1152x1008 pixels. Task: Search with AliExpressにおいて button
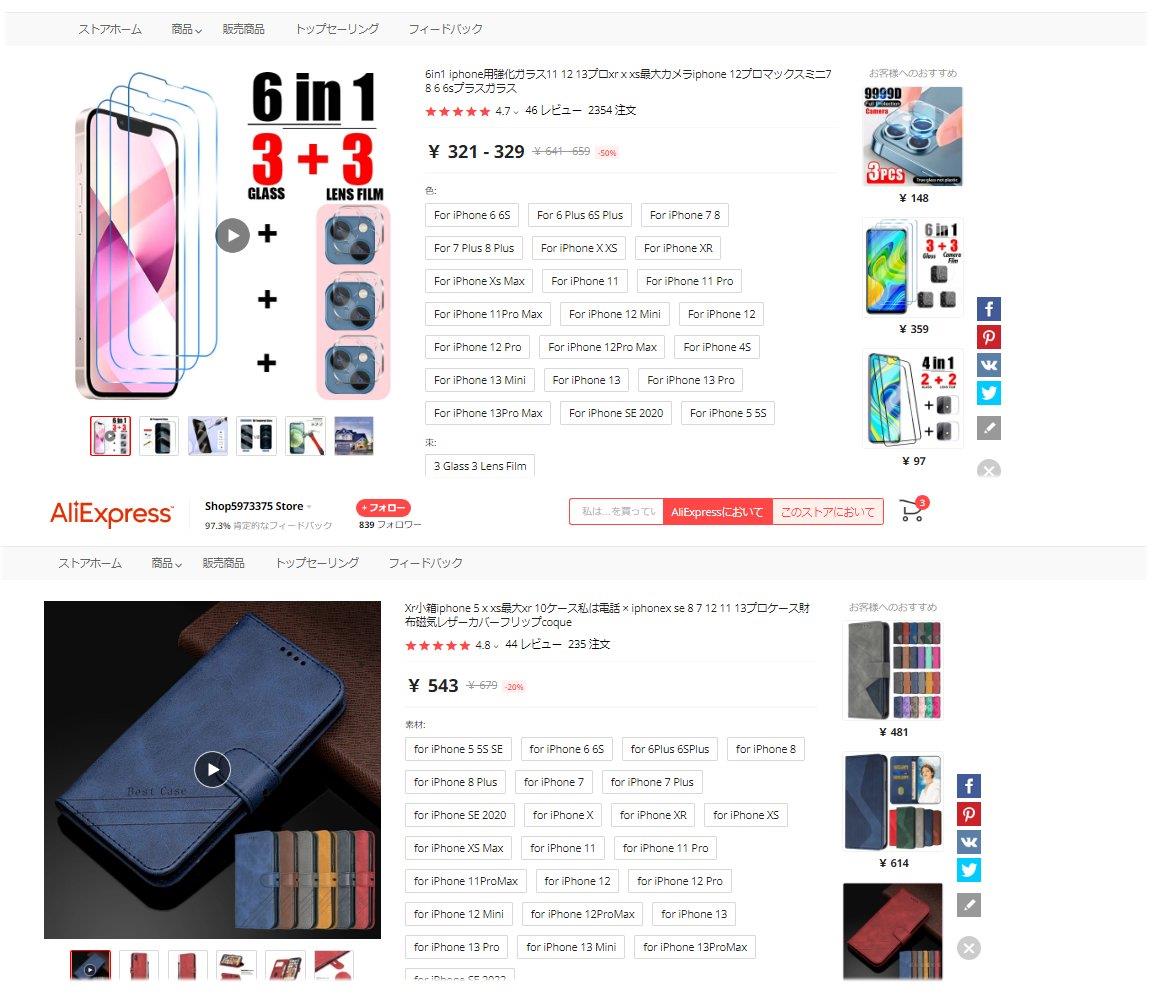[717, 511]
